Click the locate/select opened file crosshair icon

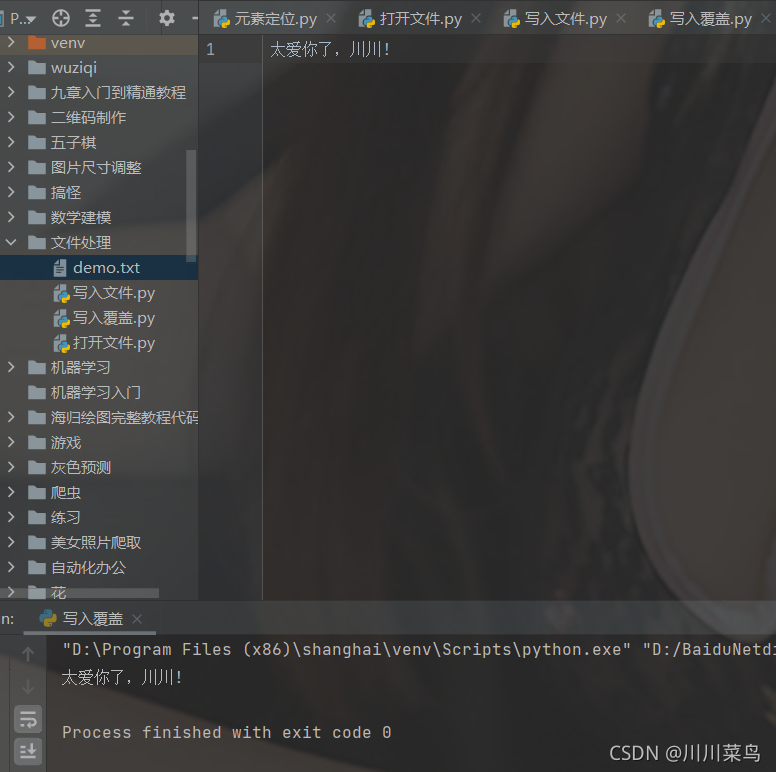click(x=61, y=18)
